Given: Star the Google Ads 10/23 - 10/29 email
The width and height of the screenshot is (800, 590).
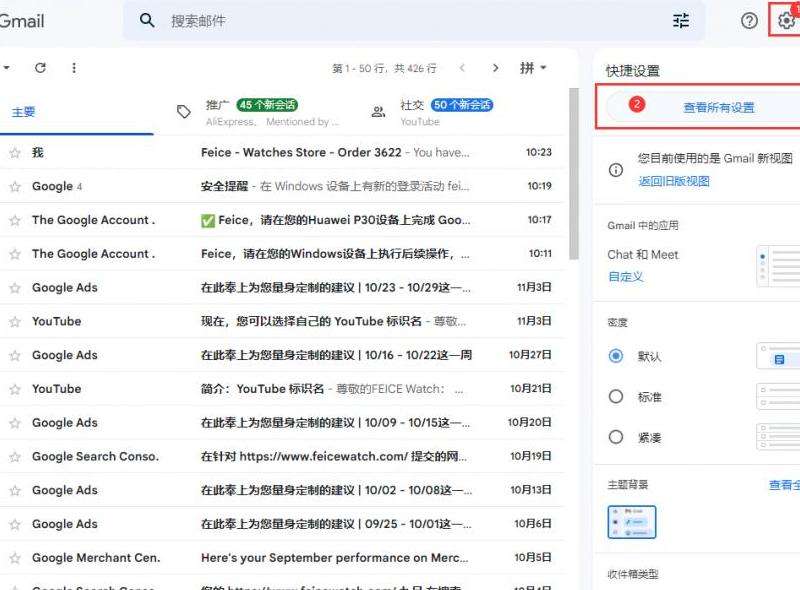Looking at the screenshot, I should 15,288.
